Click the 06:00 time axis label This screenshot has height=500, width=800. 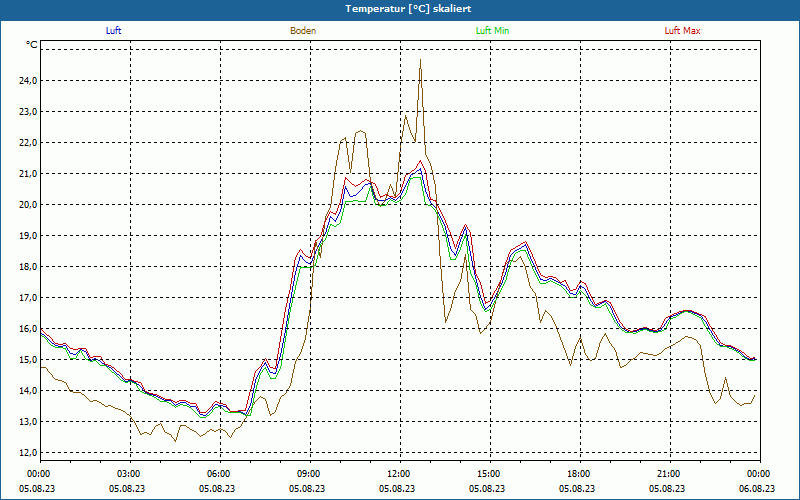click(x=220, y=474)
